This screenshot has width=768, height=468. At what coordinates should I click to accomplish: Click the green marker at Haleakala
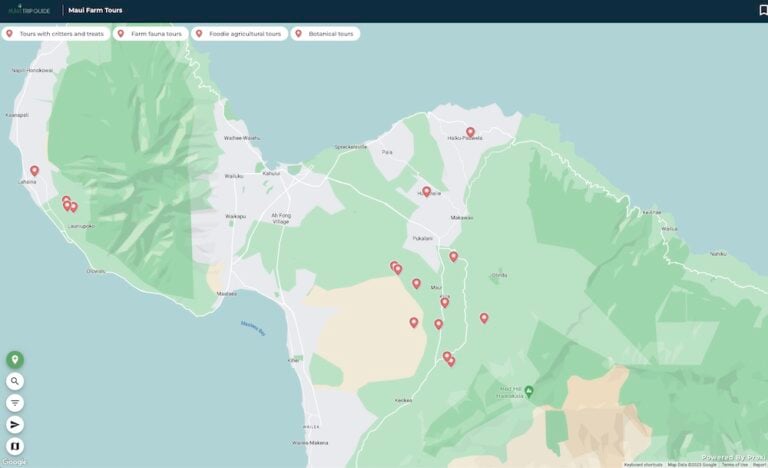click(528, 392)
